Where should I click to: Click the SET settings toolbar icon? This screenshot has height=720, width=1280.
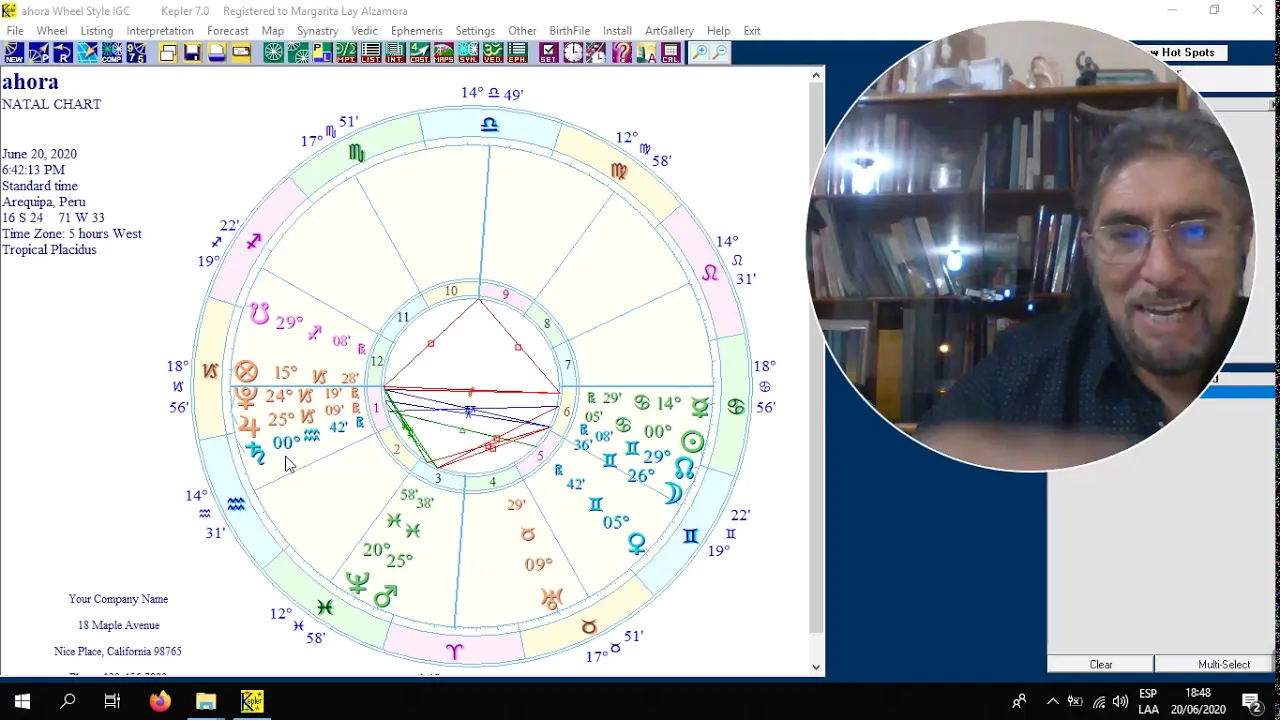tap(547, 52)
